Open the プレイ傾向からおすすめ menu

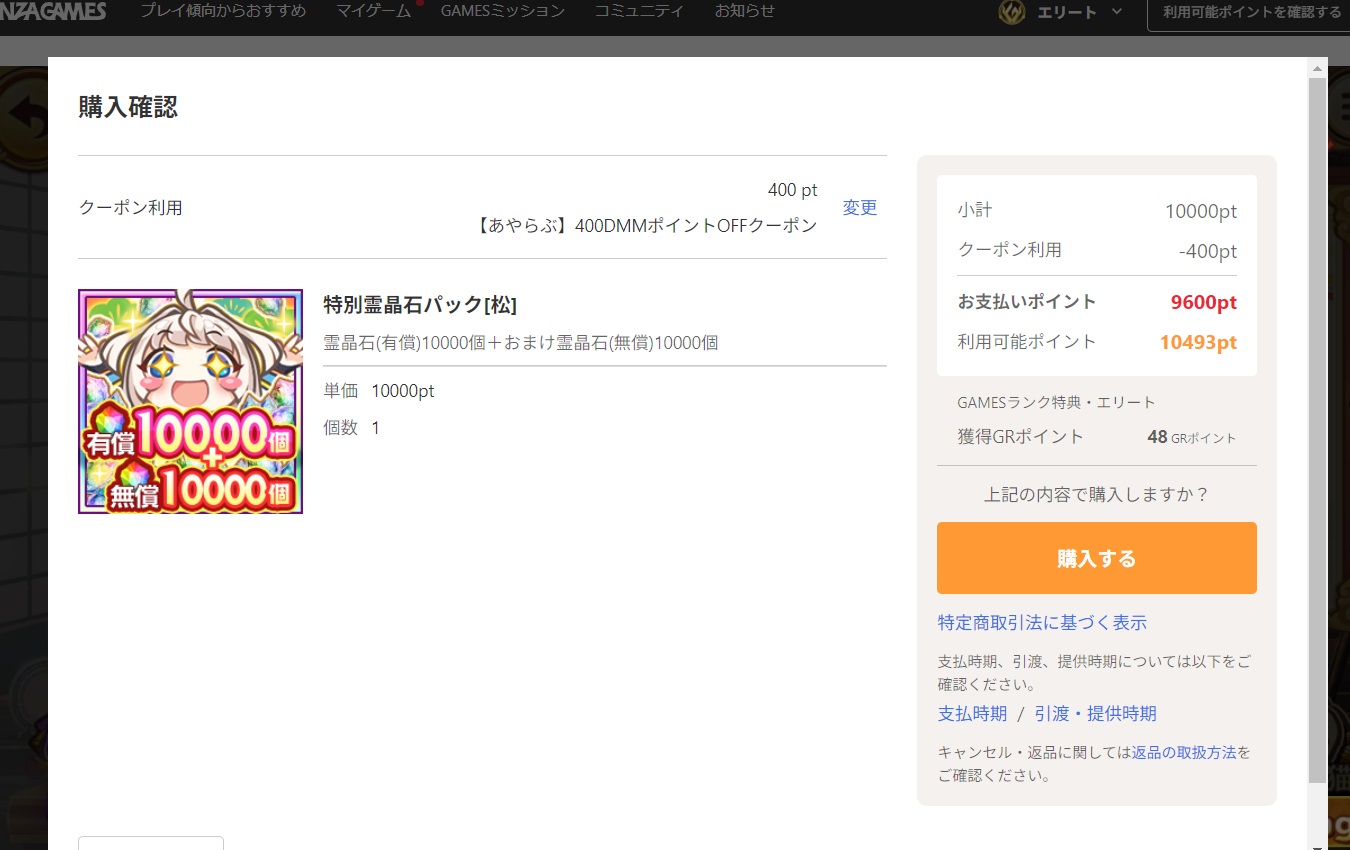pyautogui.click(x=223, y=11)
